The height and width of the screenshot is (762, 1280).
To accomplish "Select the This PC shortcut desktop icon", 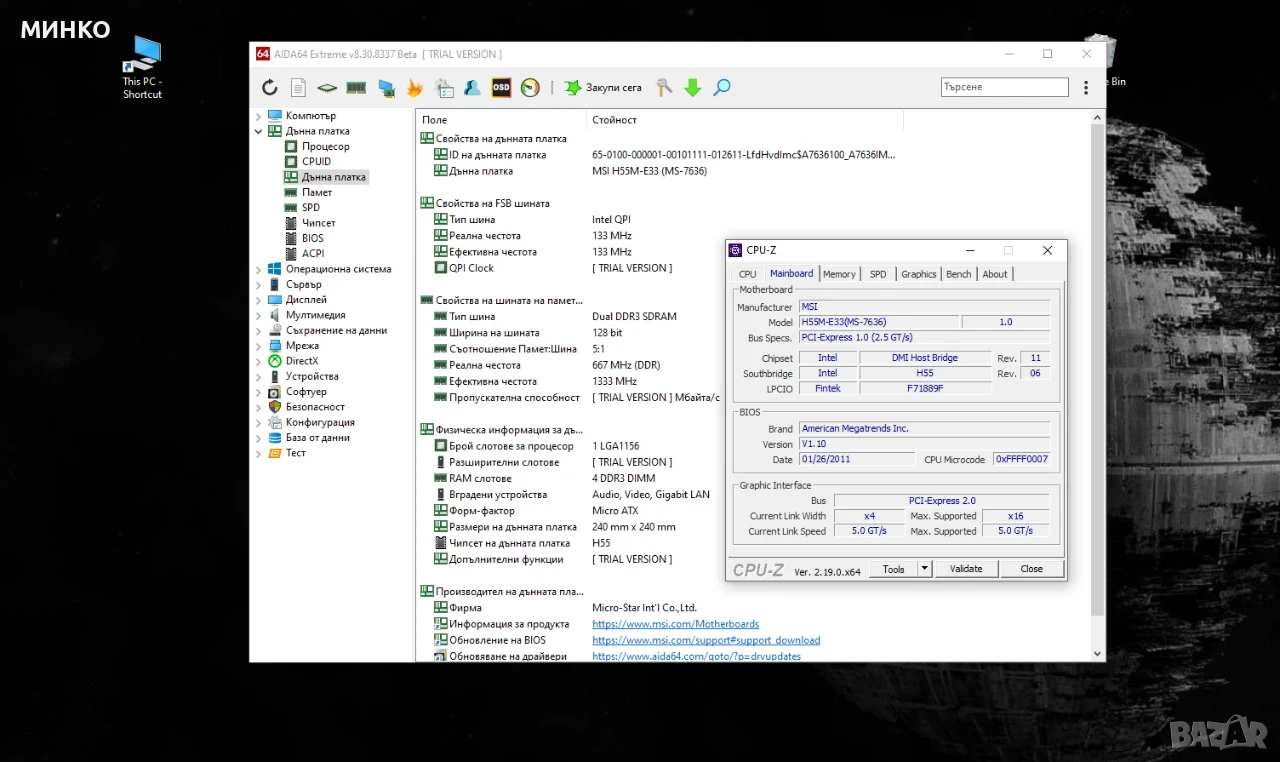I will [142, 68].
